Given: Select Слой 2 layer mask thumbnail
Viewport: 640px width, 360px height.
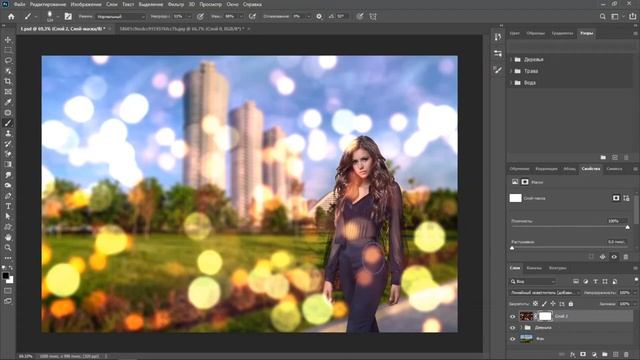Looking at the screenshot, I should tap(545, 316).
